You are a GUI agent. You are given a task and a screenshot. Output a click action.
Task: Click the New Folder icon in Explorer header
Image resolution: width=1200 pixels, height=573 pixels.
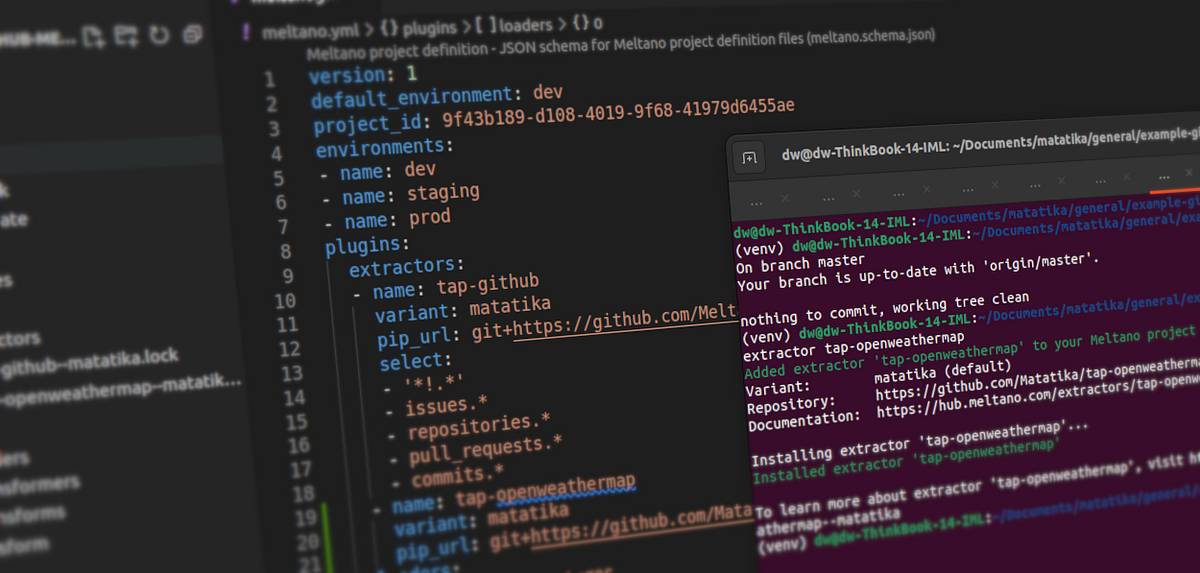coord(126,37)
